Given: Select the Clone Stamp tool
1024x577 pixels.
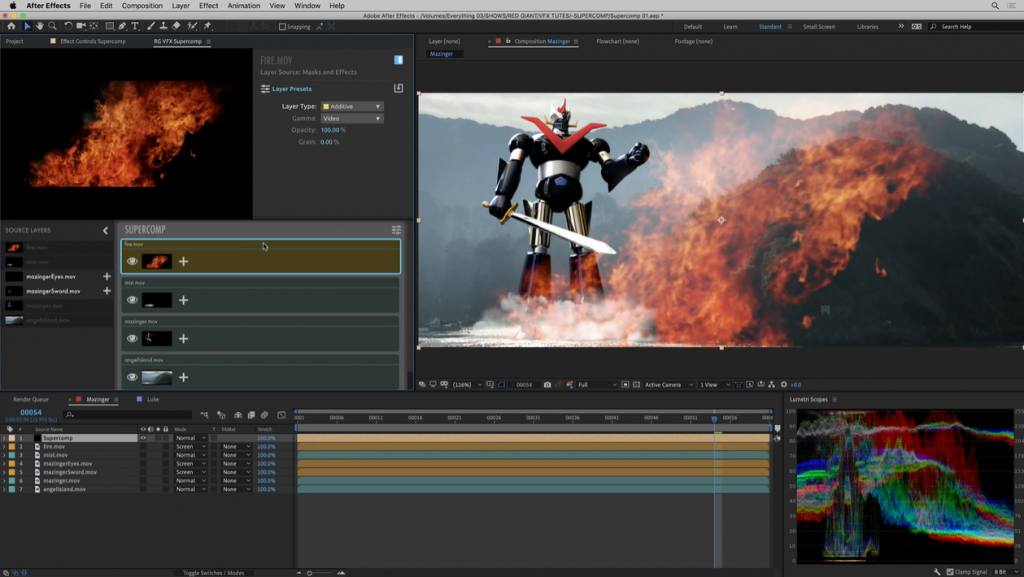Looking at the screenshot, I should coord(163,26).
